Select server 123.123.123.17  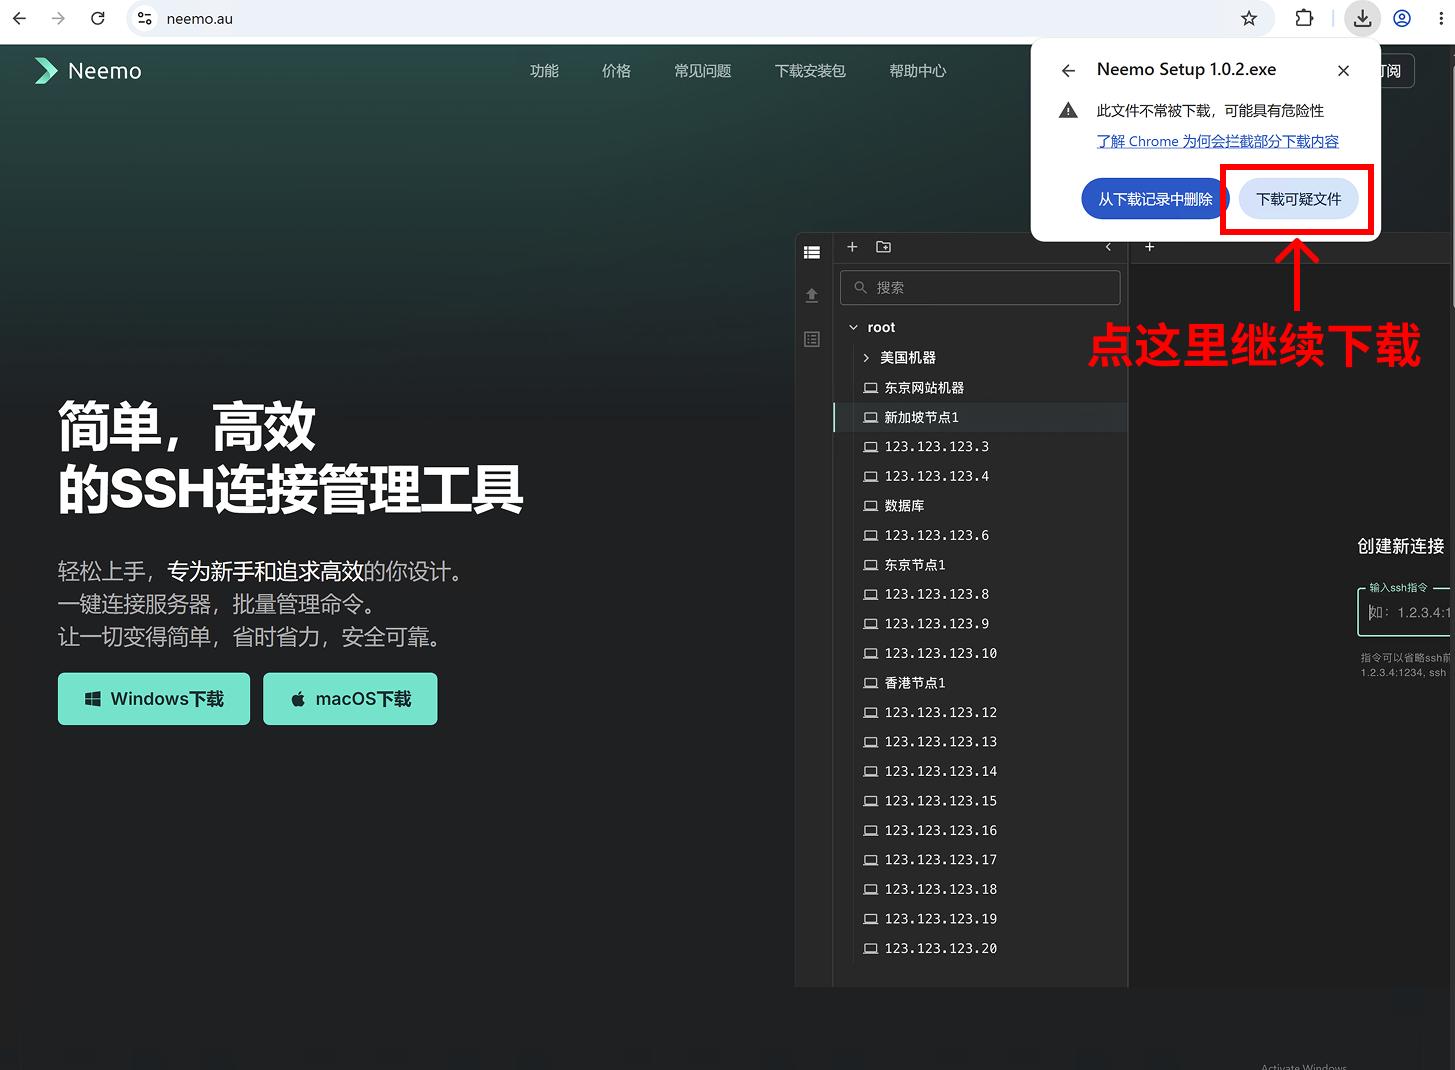tap(981, 860)
